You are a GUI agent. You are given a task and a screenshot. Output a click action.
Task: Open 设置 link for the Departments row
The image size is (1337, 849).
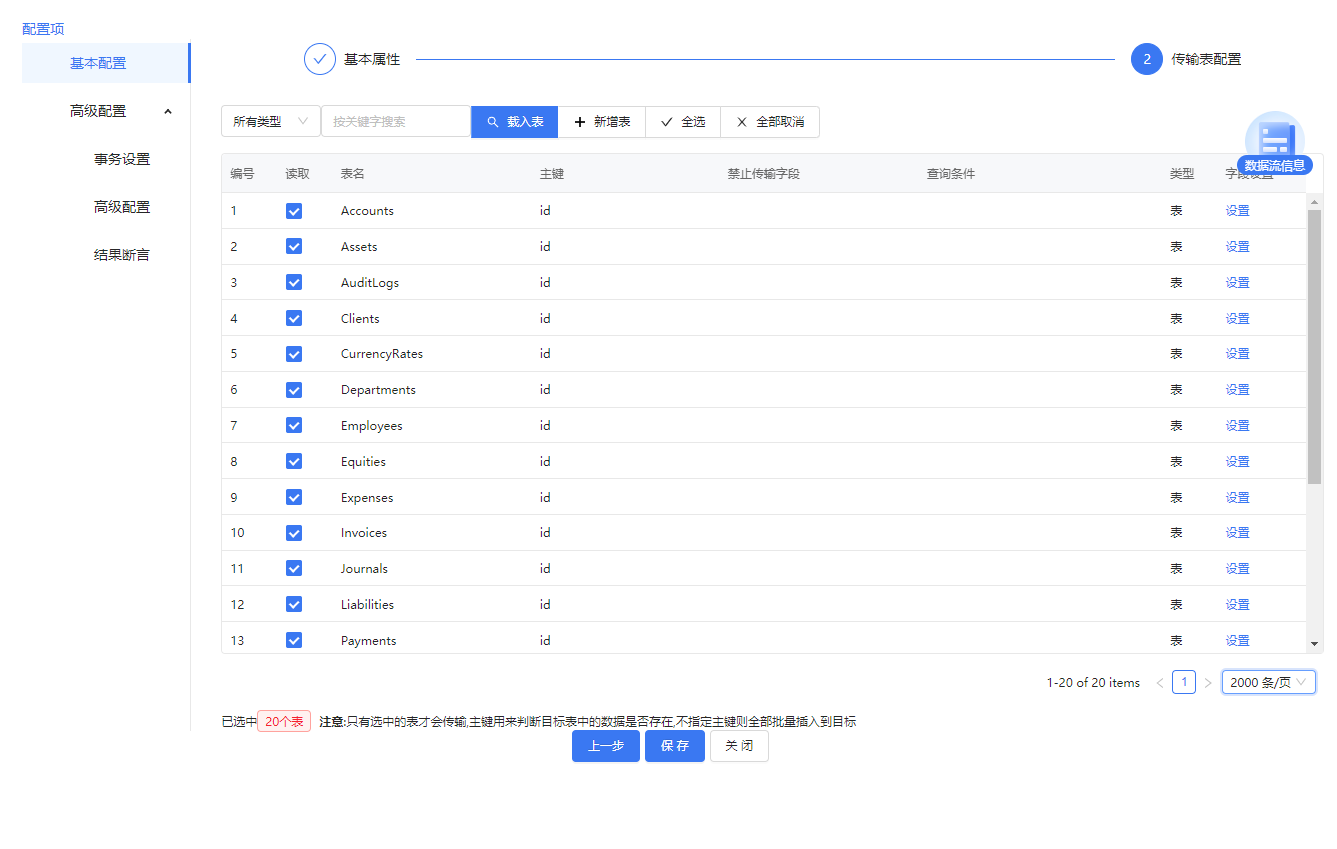coord(1238,390)
